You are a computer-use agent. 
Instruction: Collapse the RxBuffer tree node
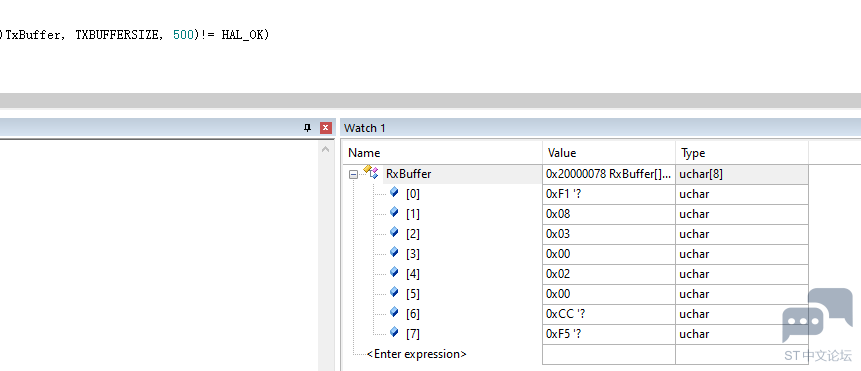353,175
